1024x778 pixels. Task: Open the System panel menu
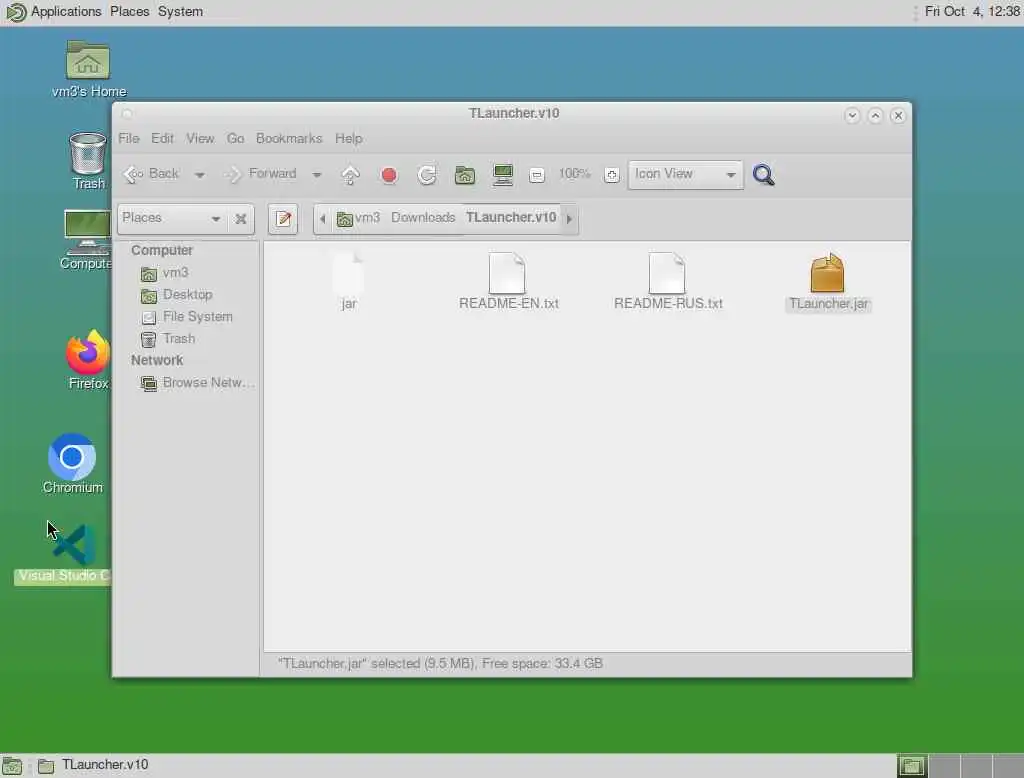click(x=180, y=12)
